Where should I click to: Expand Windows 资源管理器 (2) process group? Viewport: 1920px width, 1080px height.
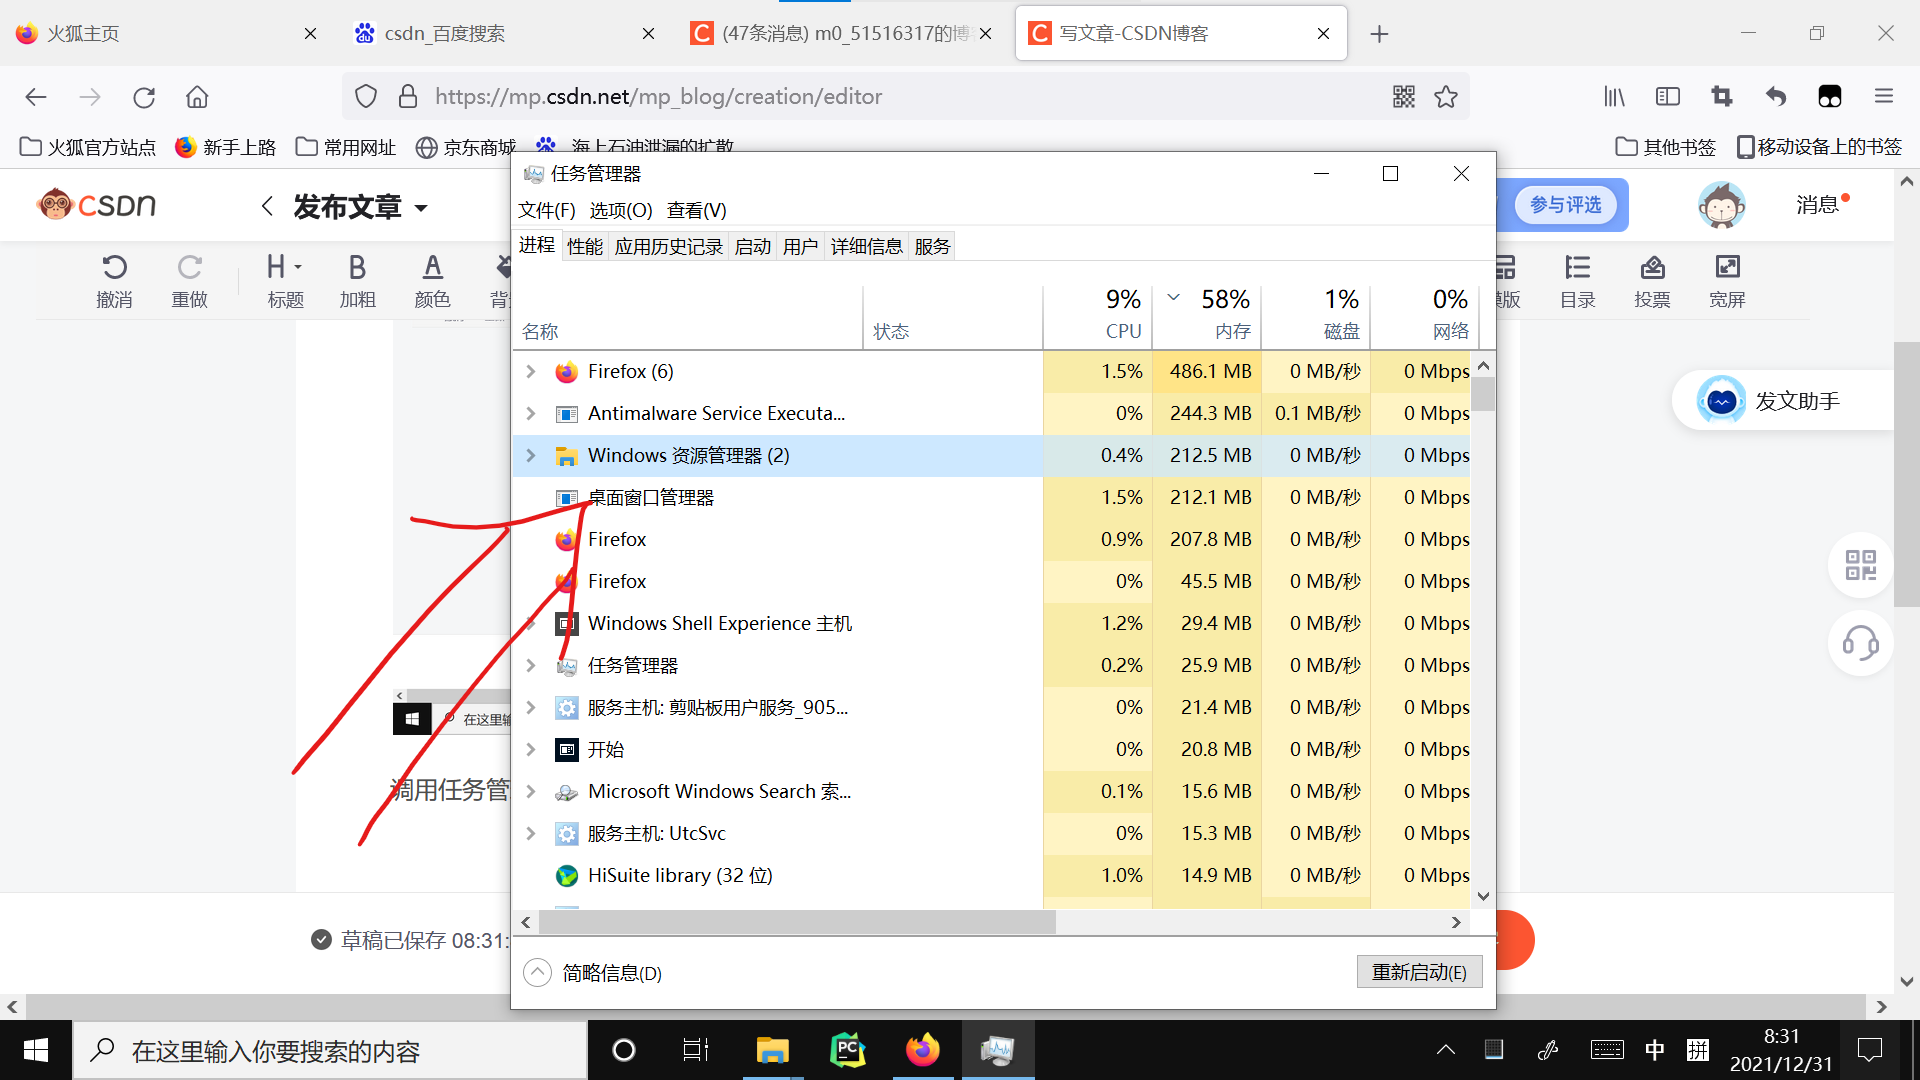coord(530,455)
